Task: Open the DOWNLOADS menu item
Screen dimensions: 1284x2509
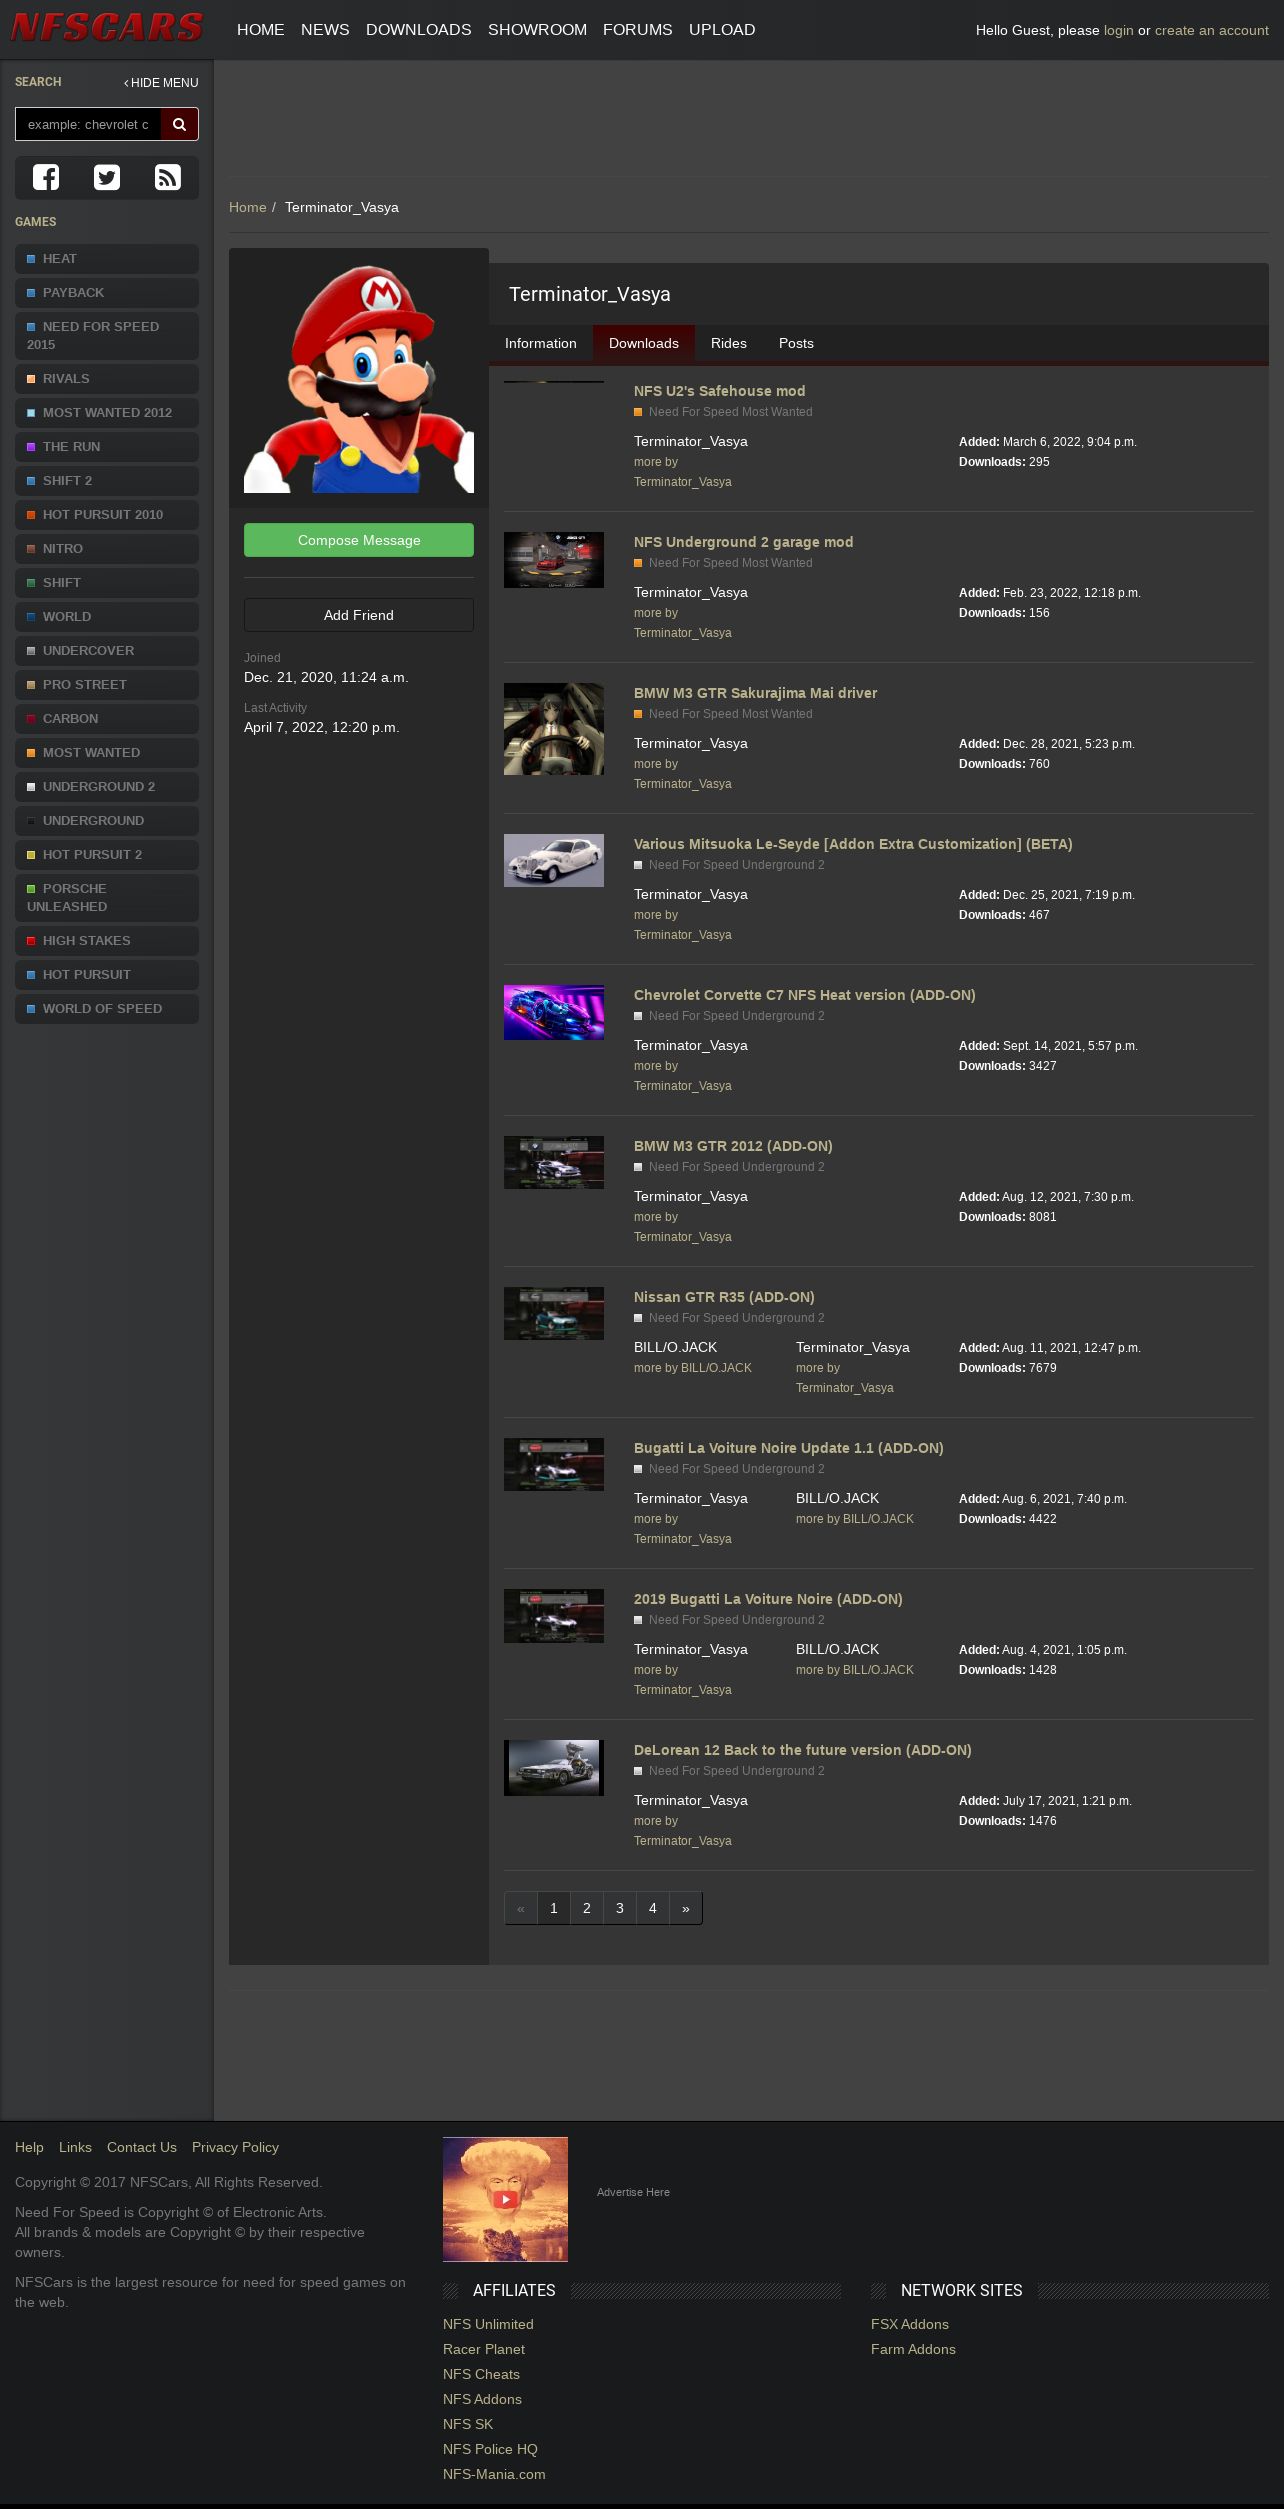Action: click(419, 30)
